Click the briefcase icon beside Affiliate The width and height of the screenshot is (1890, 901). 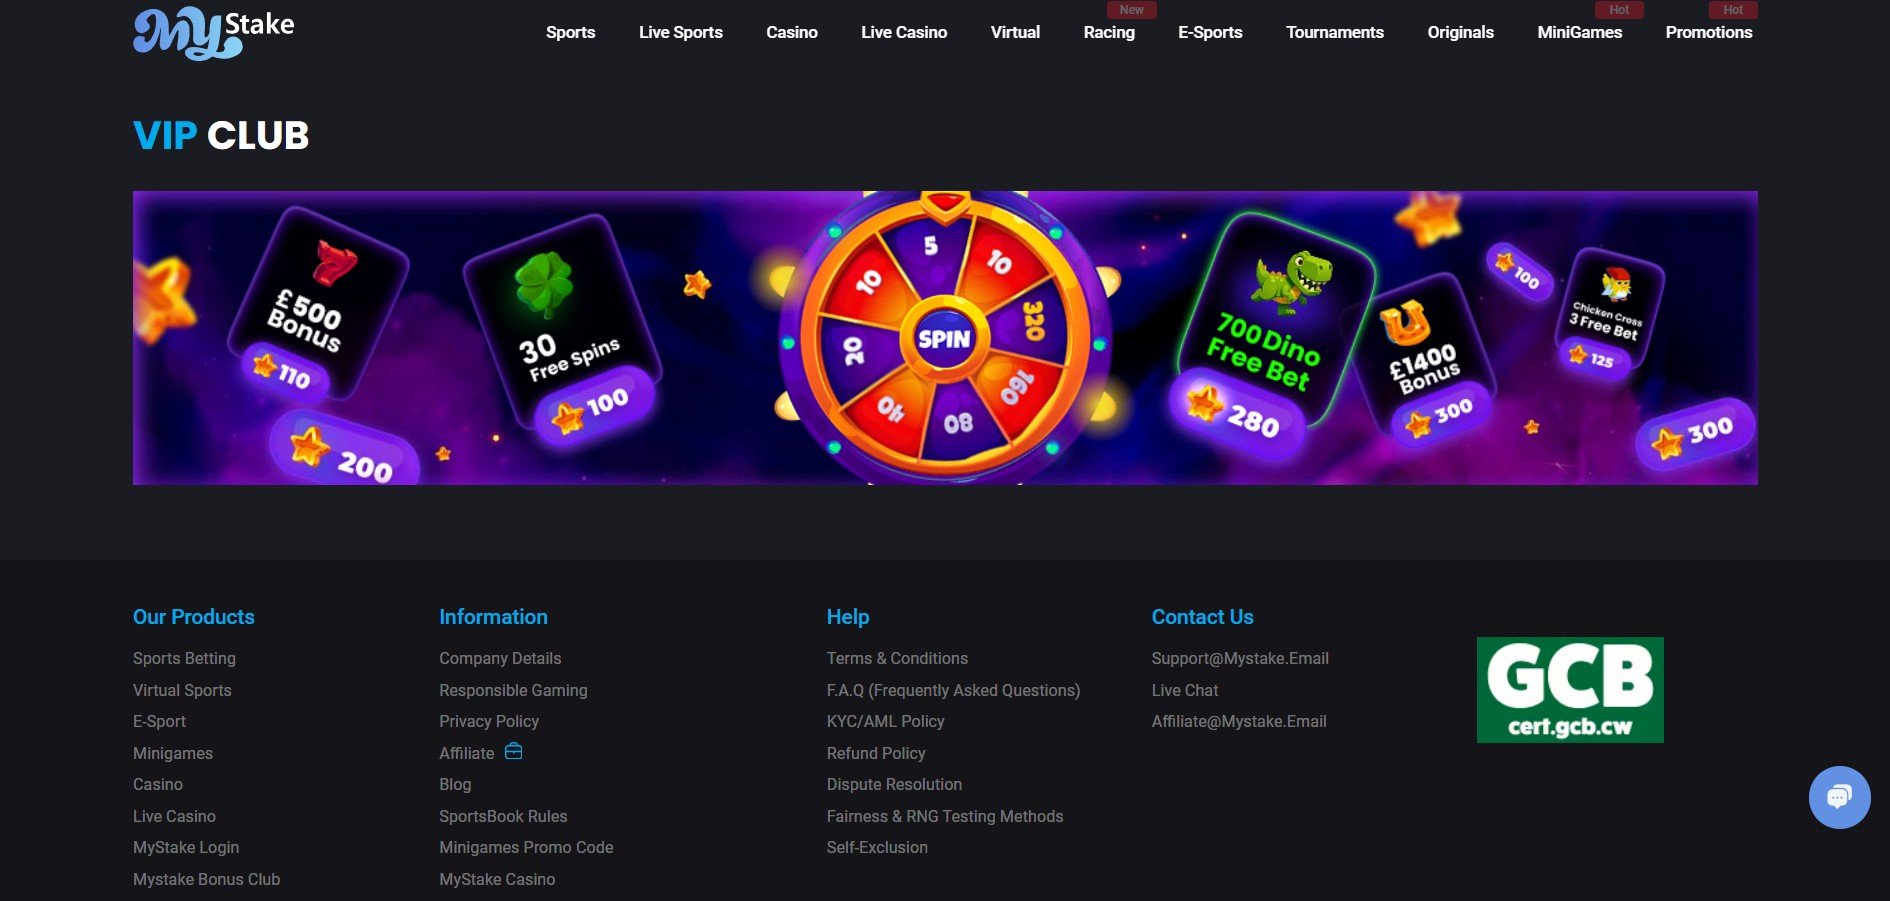[514, 751]
